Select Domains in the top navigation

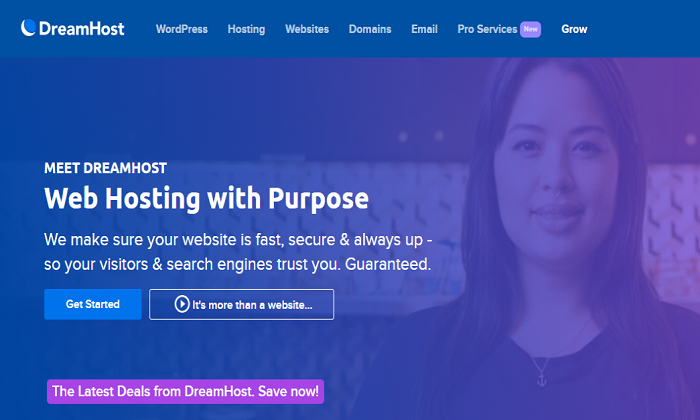coord(370,29)
